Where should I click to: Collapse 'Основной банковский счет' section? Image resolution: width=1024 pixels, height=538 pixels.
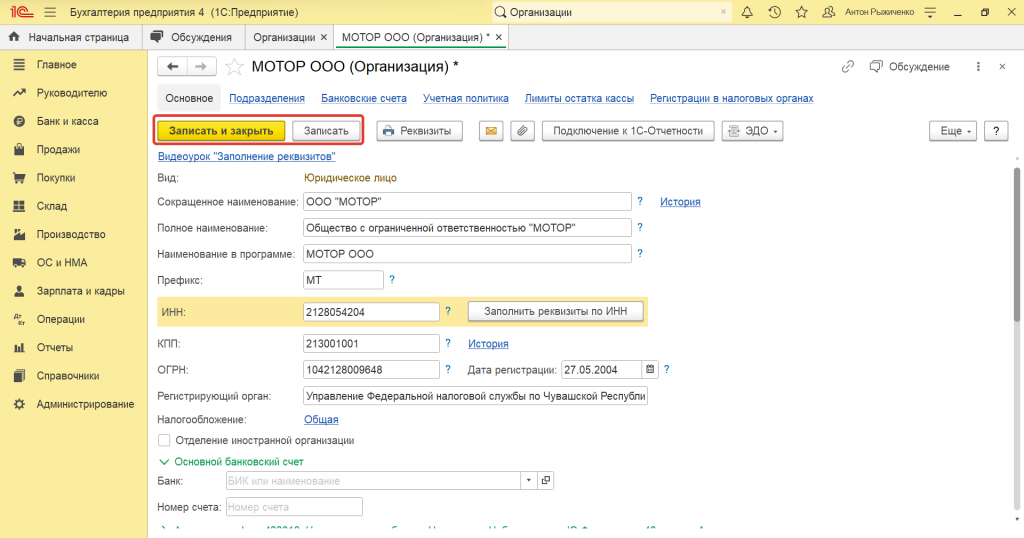(x=165, y=462)
